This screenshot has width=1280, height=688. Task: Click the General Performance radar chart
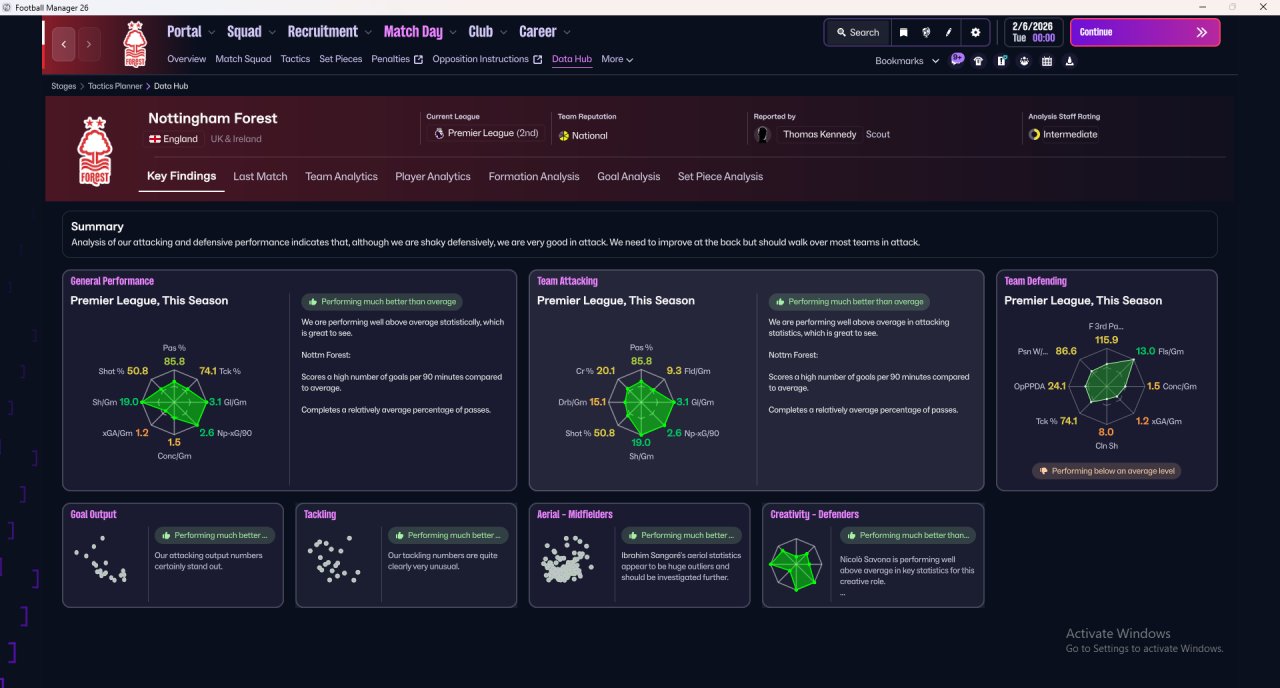pos(173,402)
